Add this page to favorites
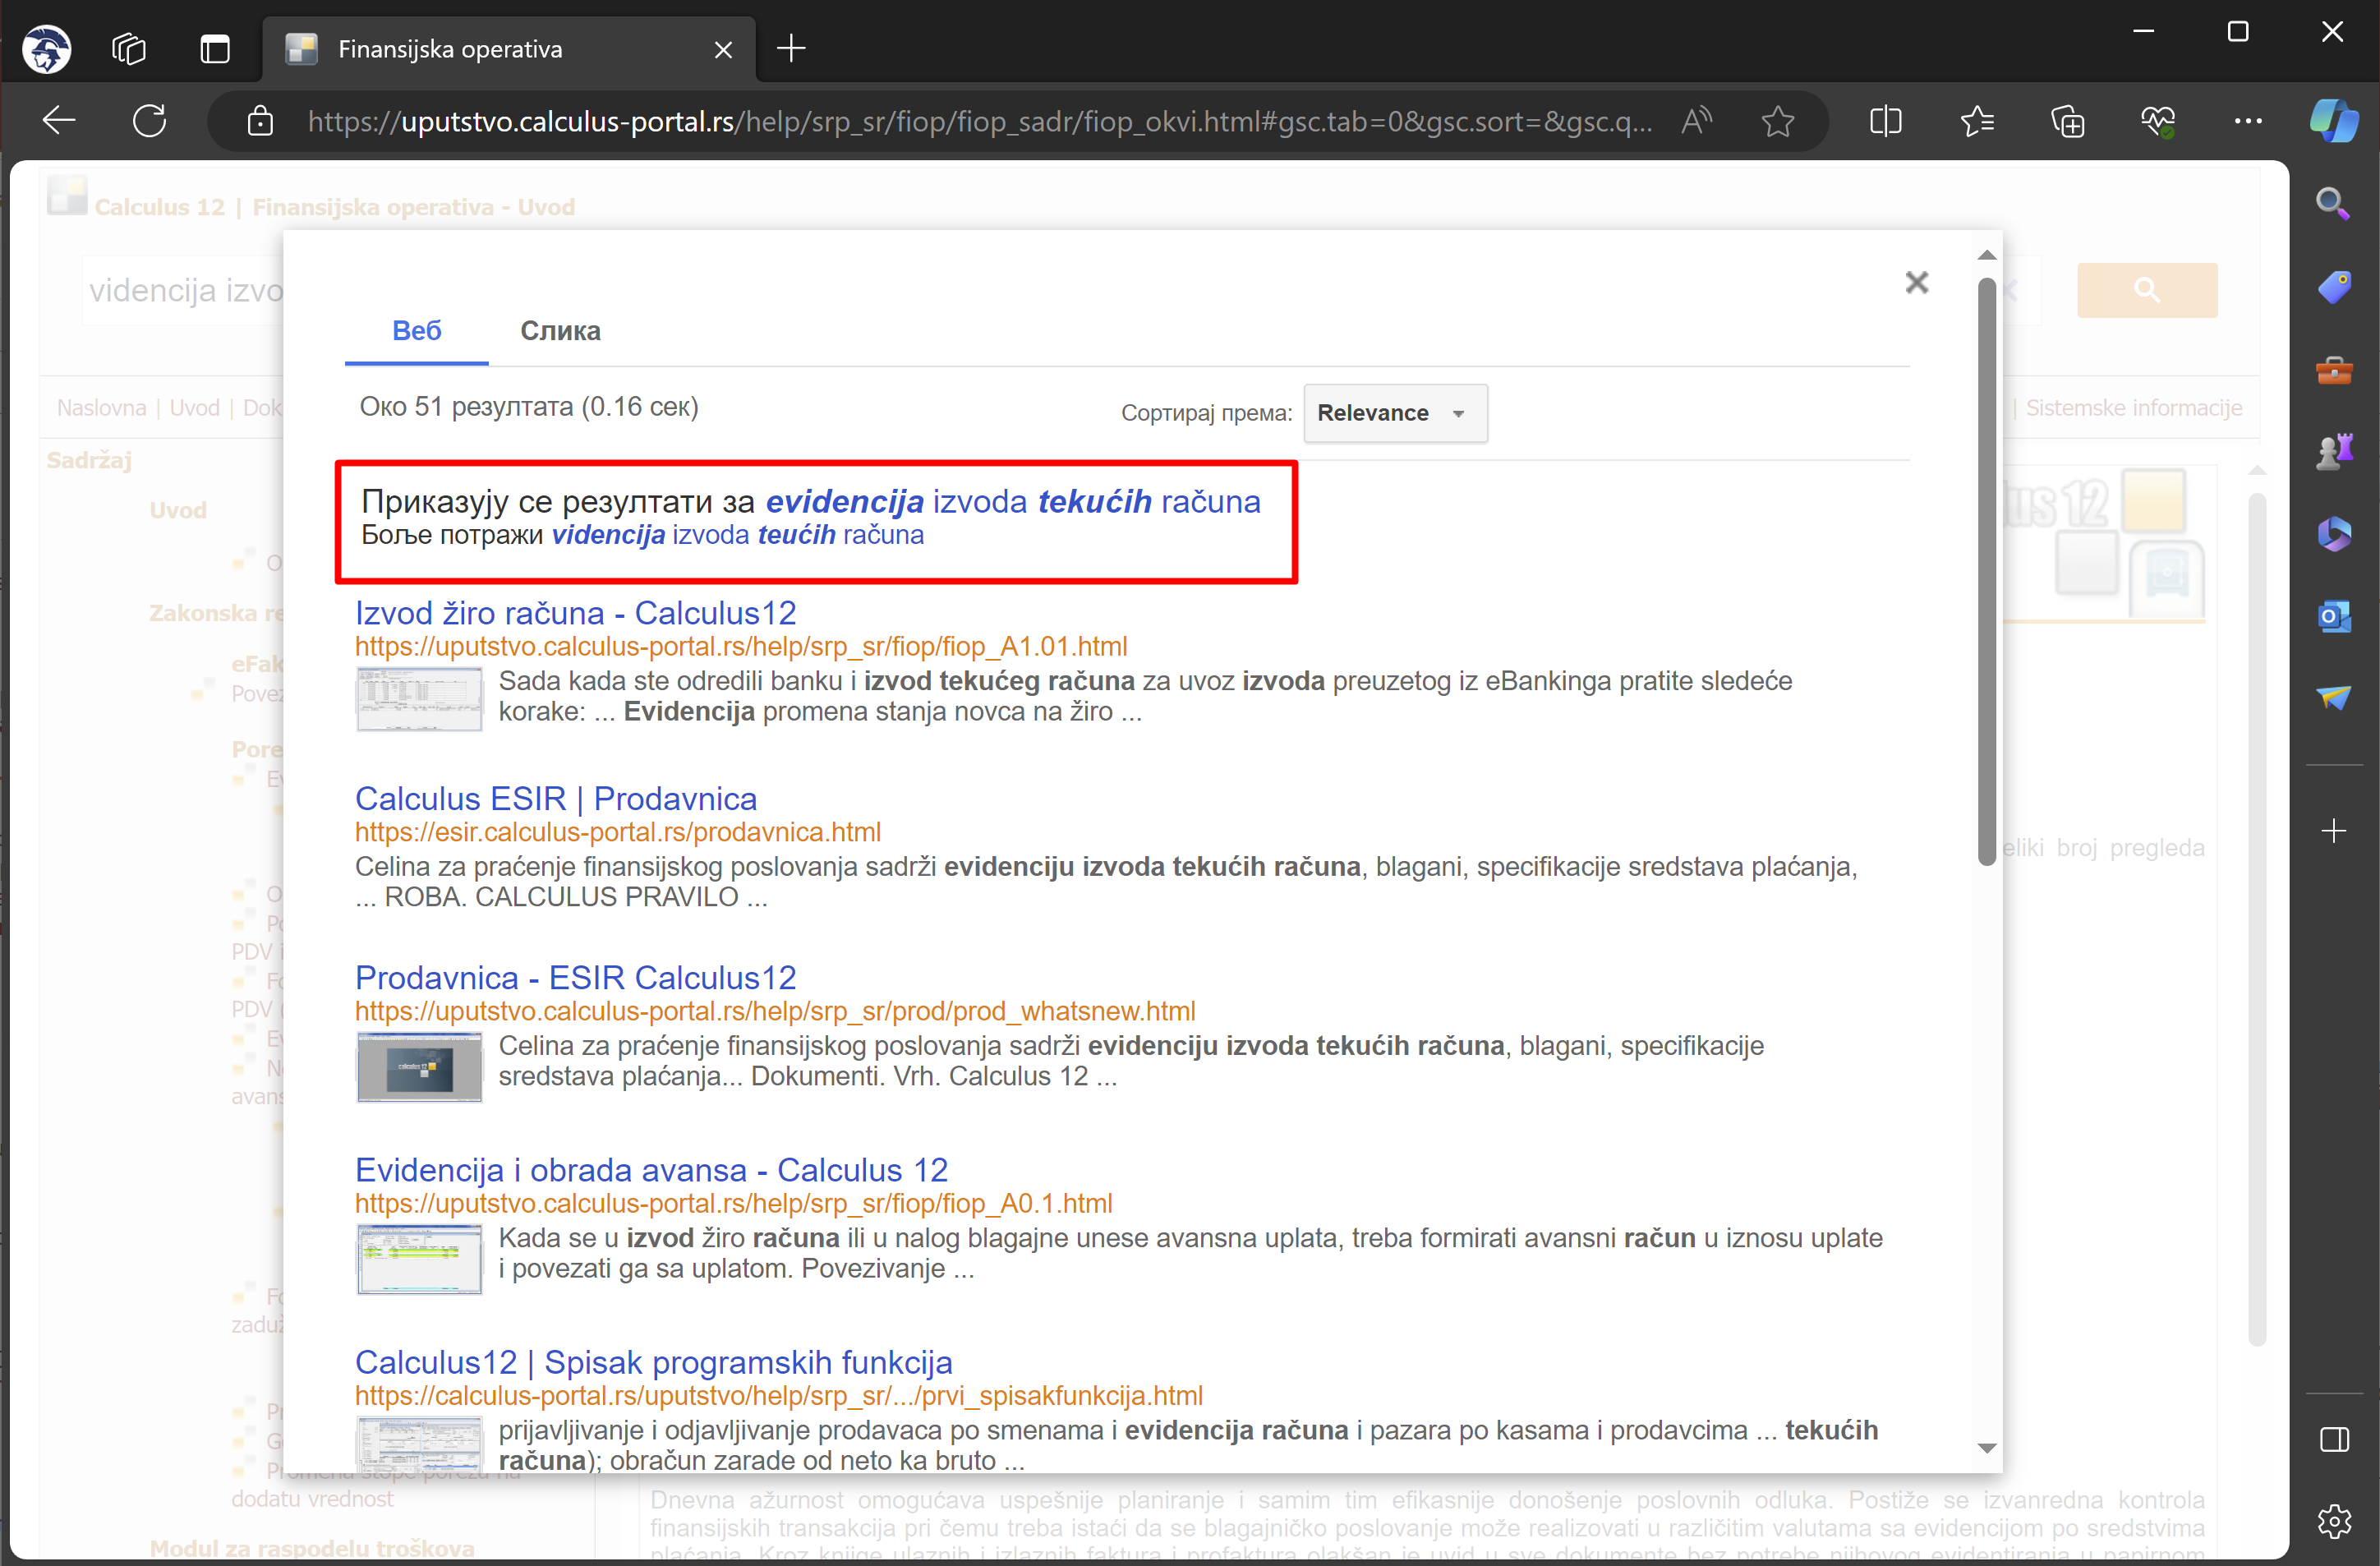Screen dimensions: 2380x1566 coord(1777,122)
